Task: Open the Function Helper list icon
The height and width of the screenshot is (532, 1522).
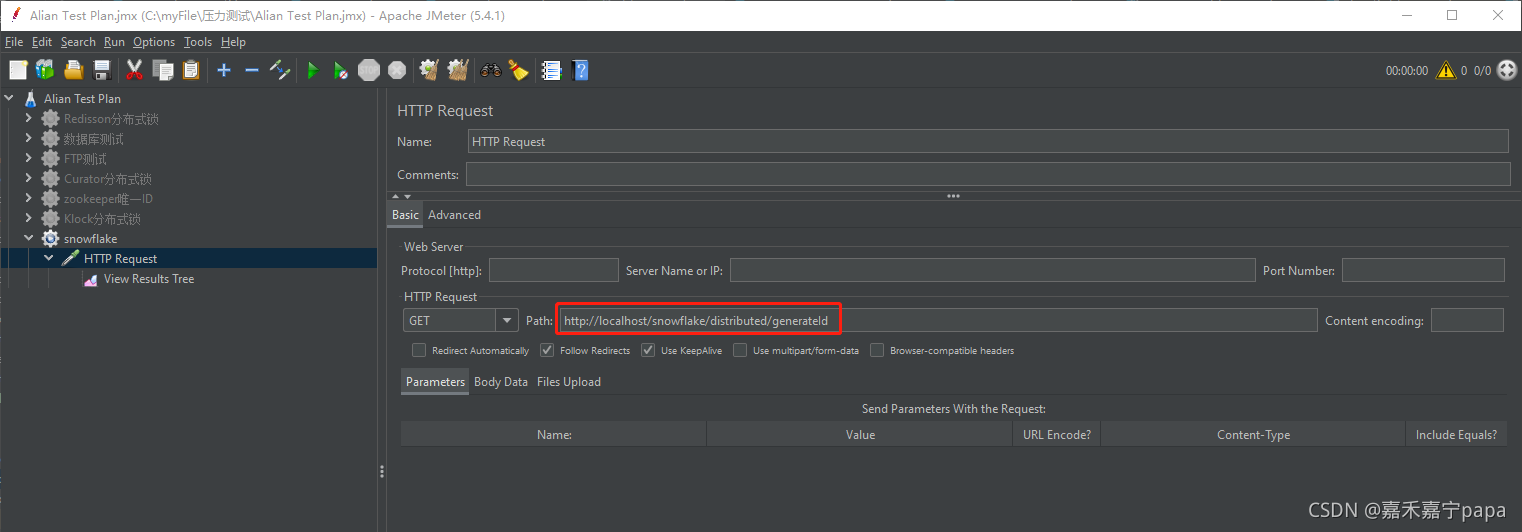Action: tap(551, 70)
